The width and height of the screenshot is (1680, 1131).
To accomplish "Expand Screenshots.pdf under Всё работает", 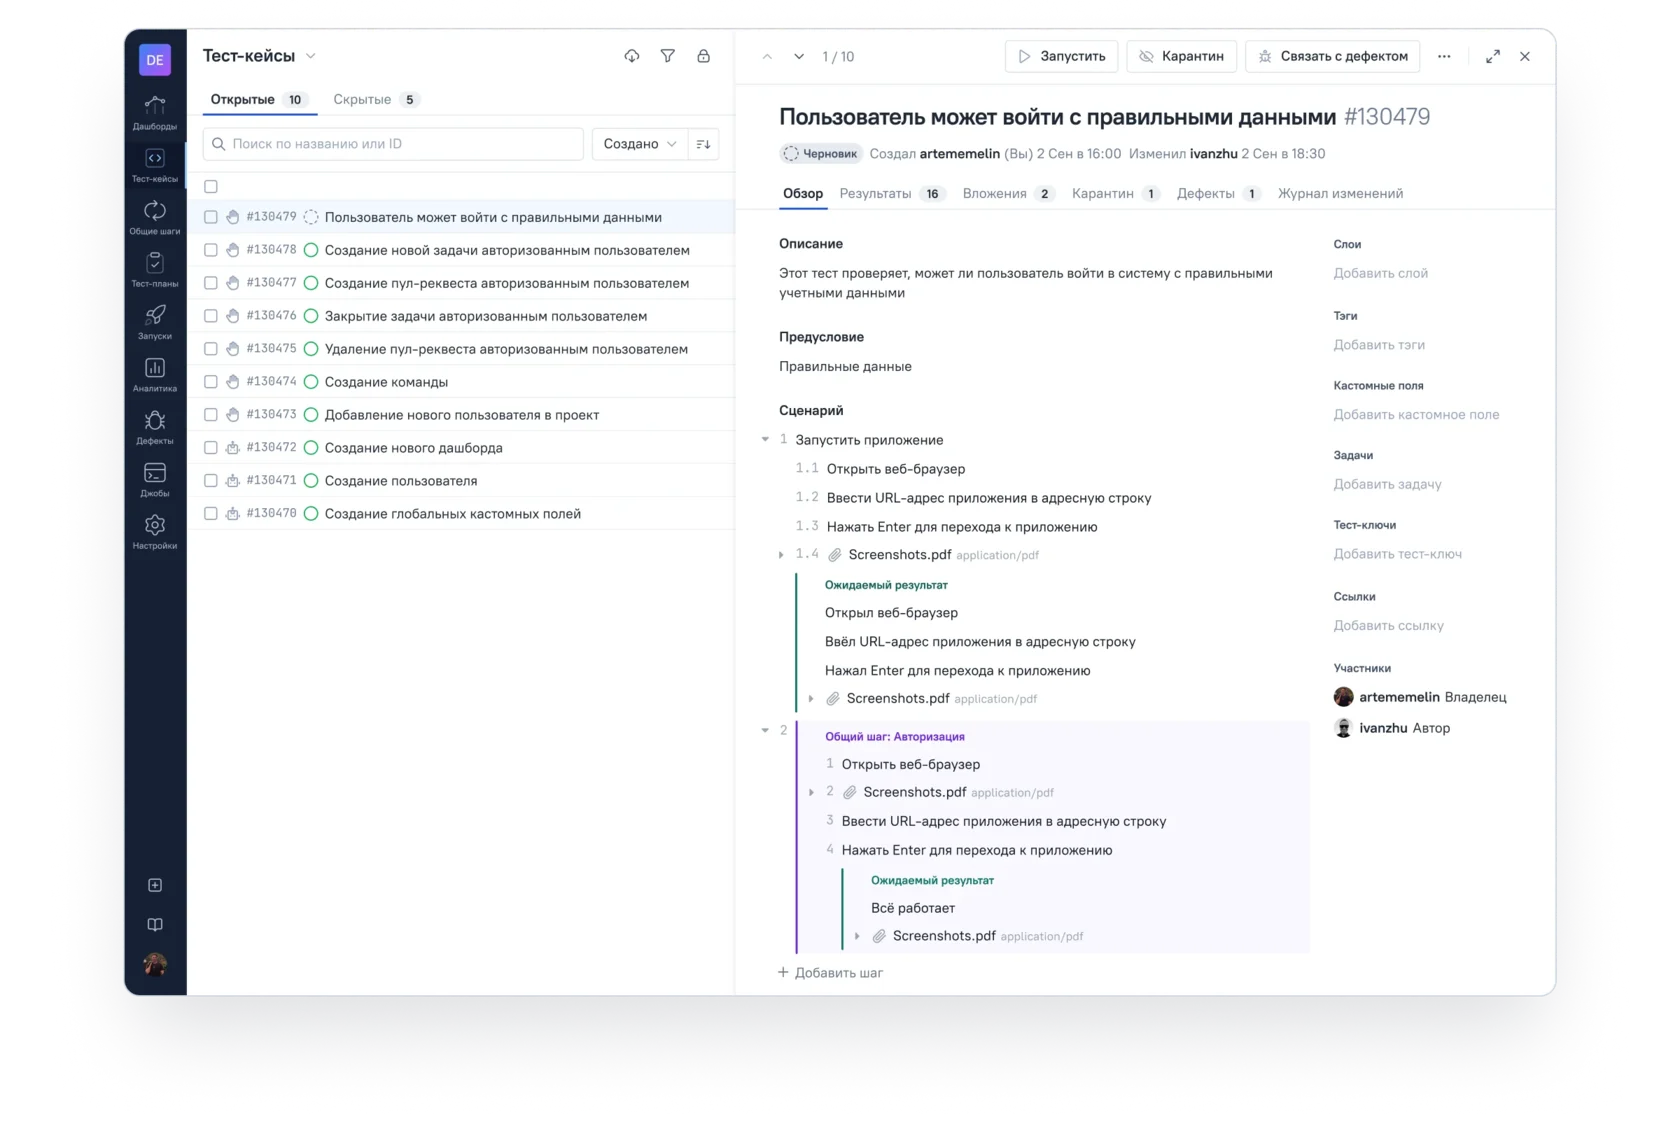I will click(857, 937).
